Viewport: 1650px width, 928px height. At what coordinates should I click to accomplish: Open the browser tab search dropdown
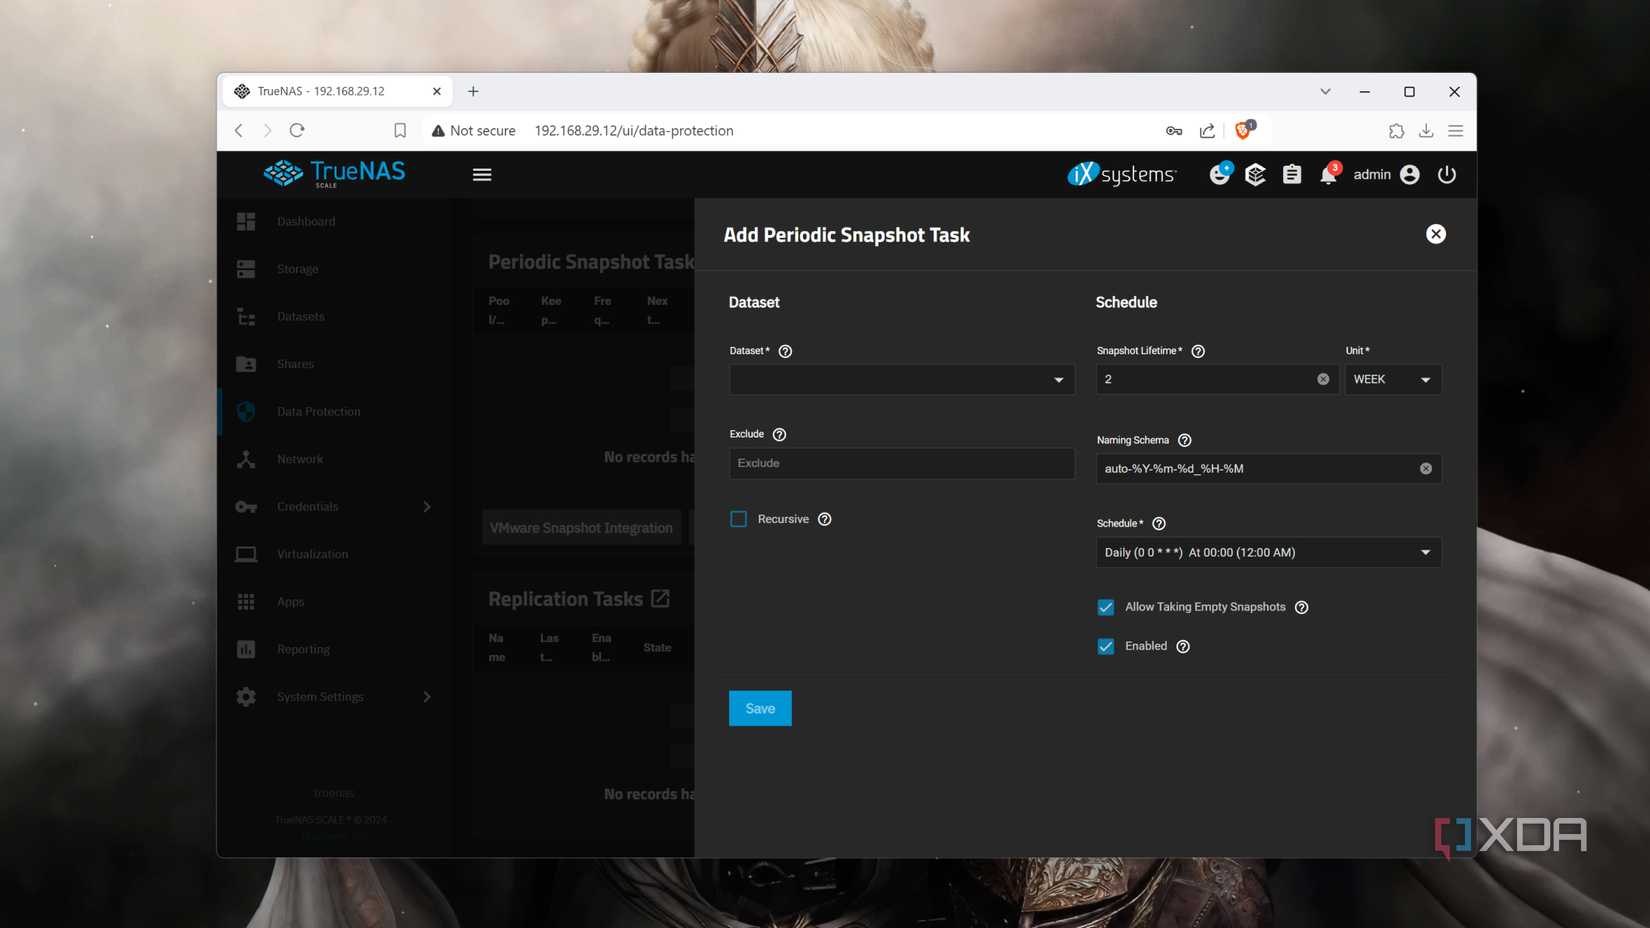pos(1325,91)
